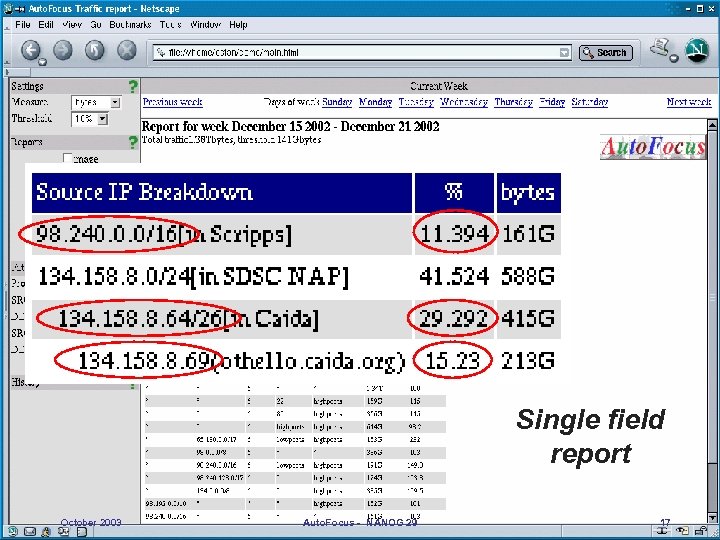Open help via Settings question mark icon

tap(133, 86)
